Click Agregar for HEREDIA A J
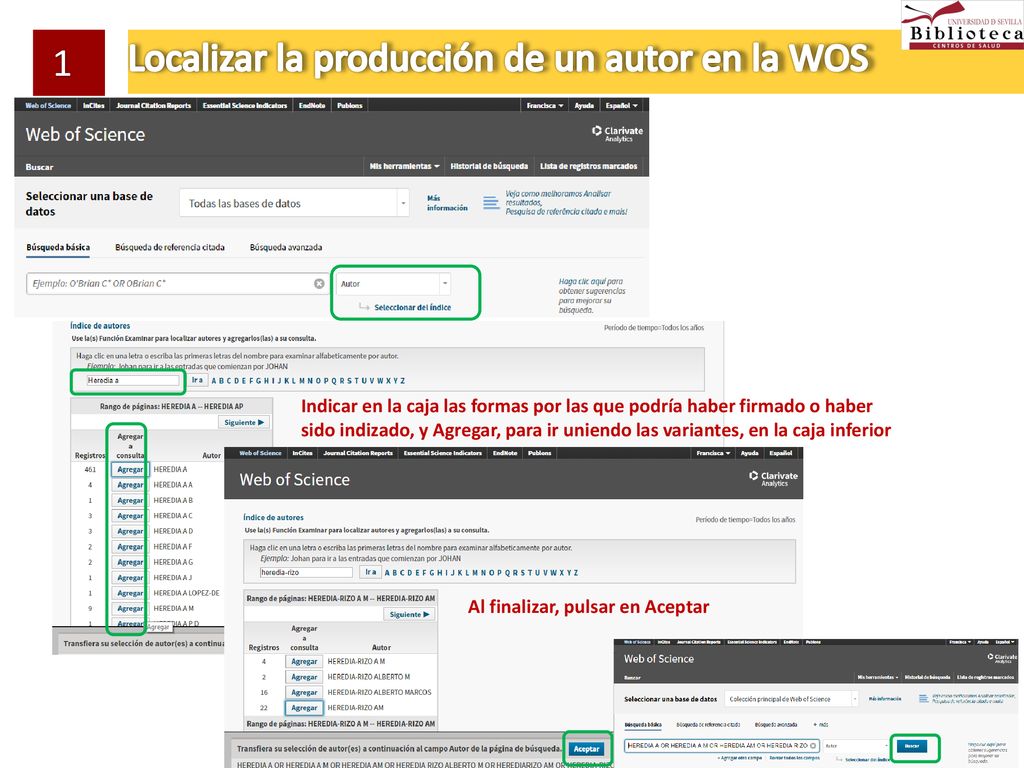 click(130, 577)
